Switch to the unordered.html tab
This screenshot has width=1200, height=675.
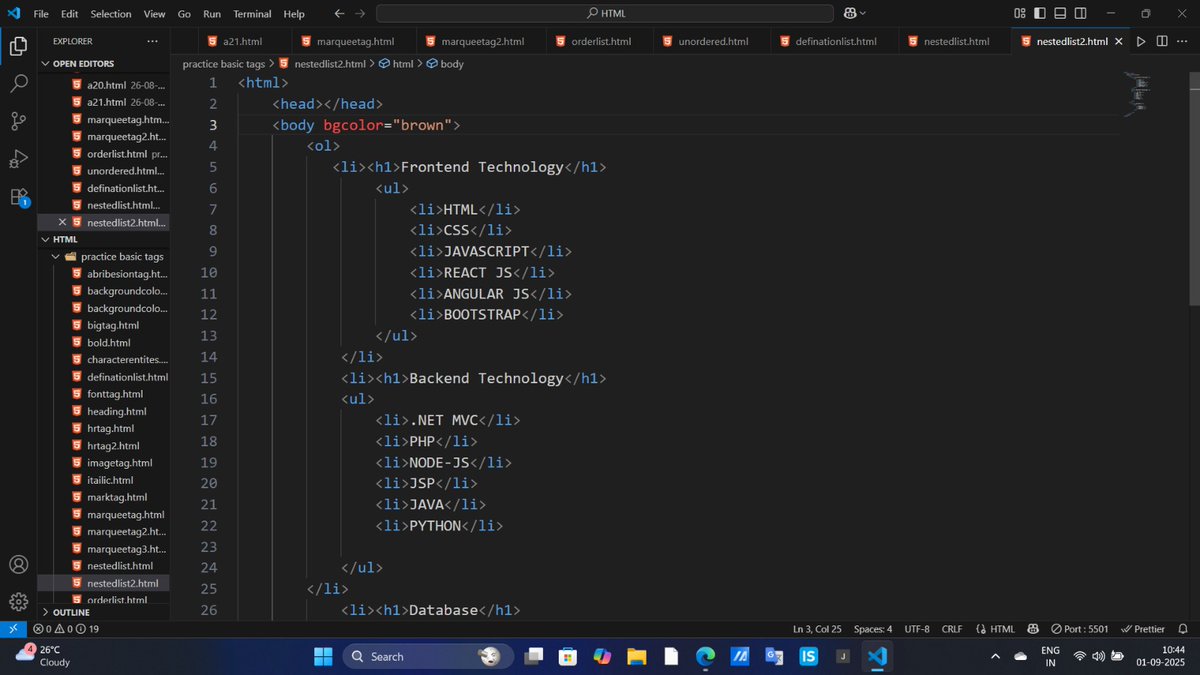pyautogui.click(x=713, y=41)
